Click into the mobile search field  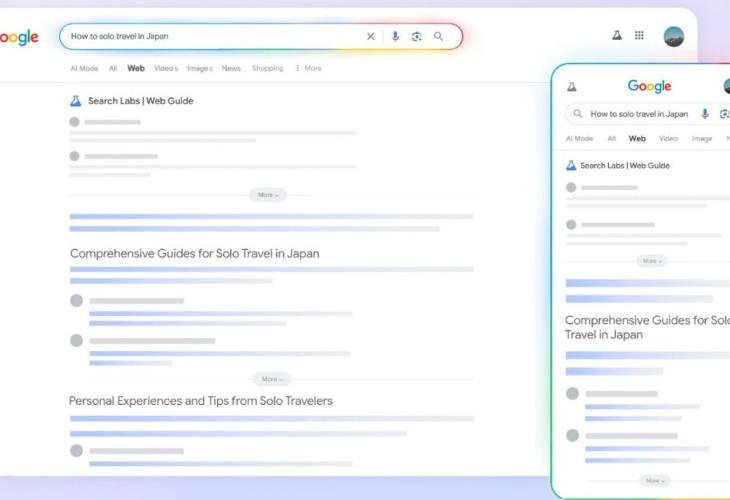point(638,114)
